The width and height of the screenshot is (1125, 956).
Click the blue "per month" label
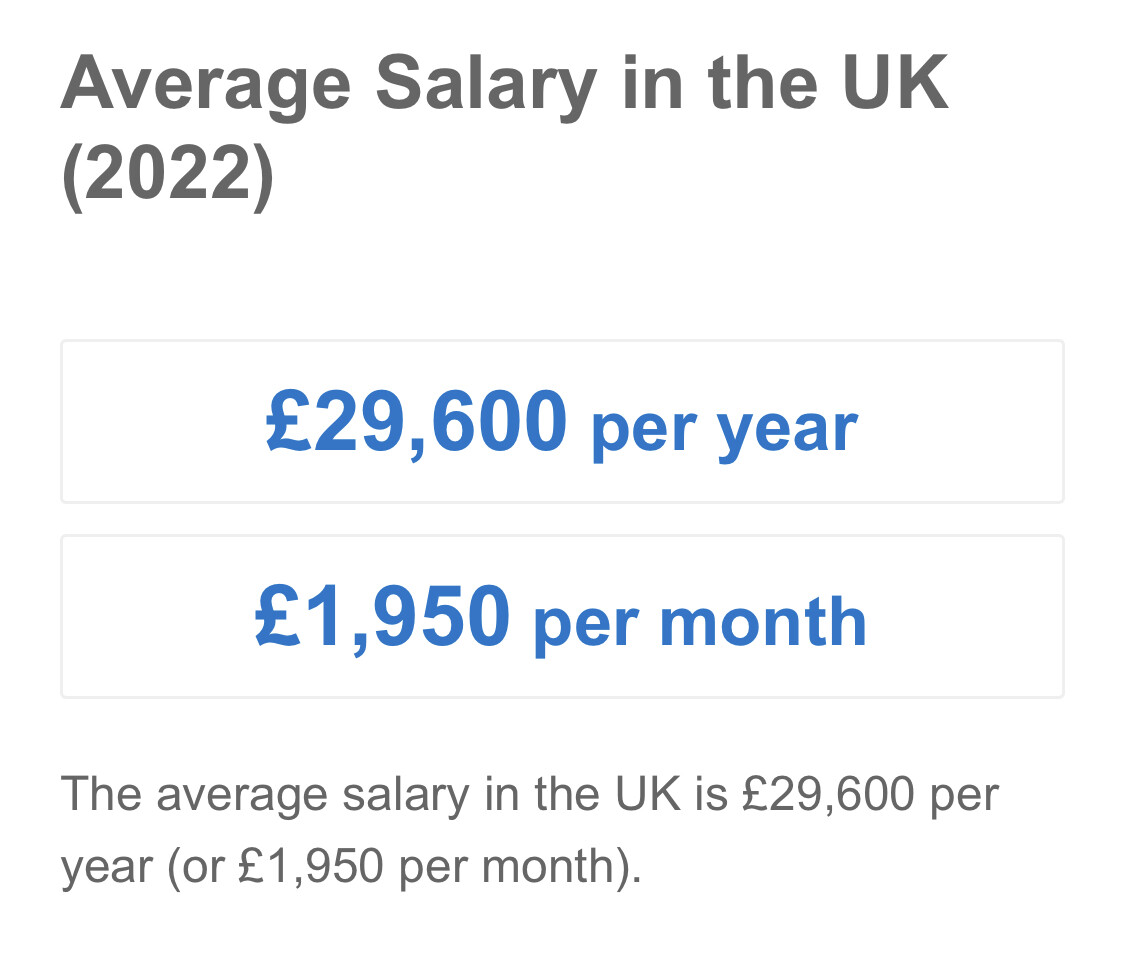point(700,623)
